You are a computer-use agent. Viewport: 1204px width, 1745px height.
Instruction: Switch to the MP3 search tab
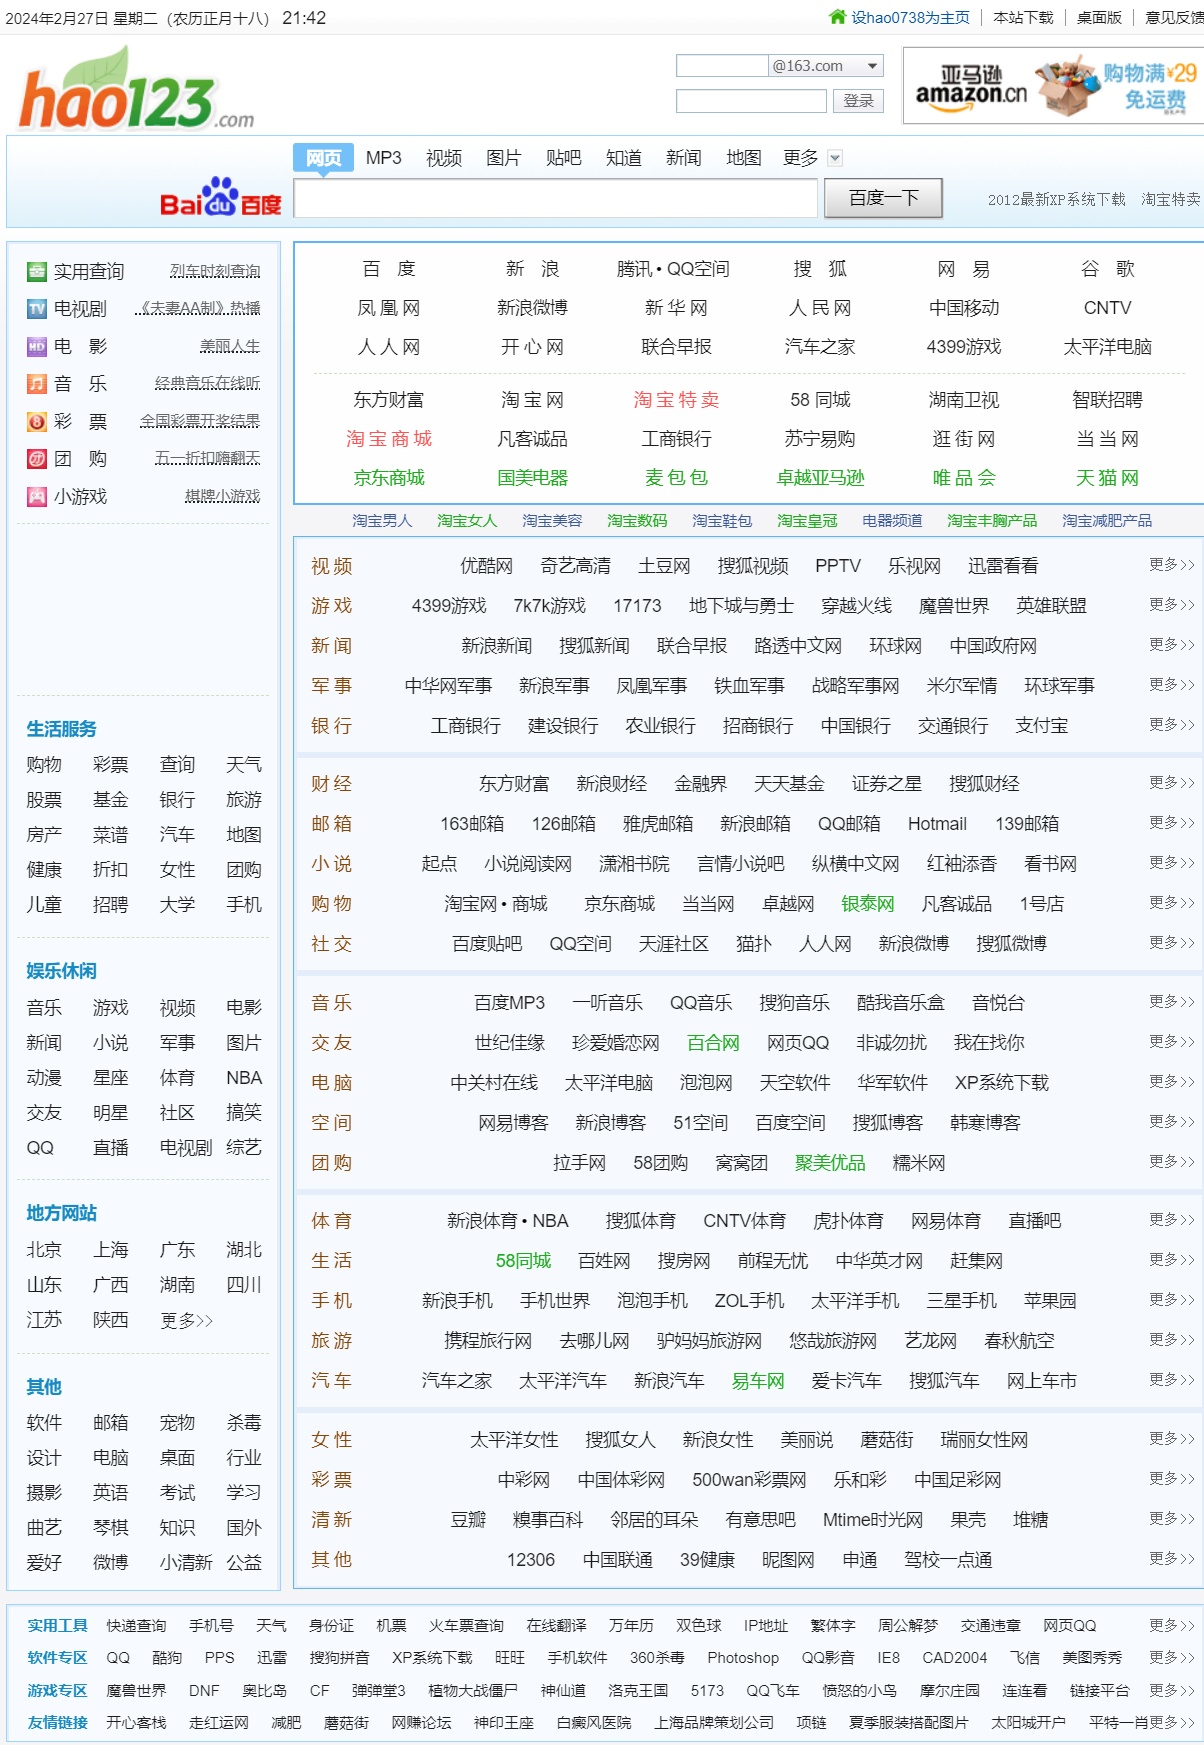(x=383, y=158)
